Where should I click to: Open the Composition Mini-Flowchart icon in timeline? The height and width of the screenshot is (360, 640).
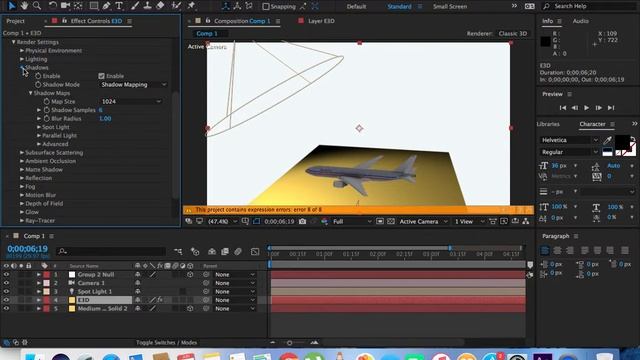click(x=178, y=252)
